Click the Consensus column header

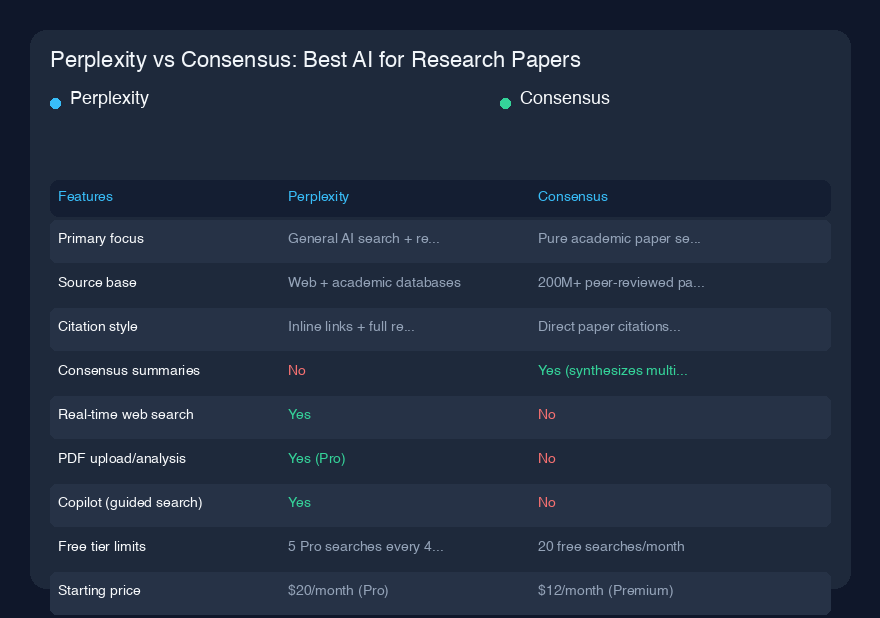click(572, 196)
